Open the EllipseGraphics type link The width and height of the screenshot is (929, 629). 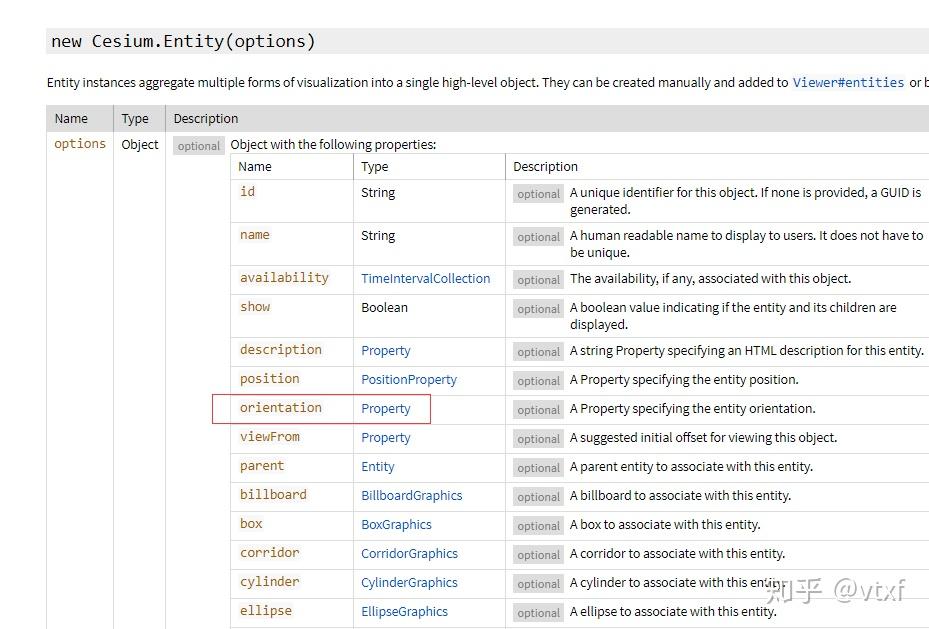[x=404, y=612]
